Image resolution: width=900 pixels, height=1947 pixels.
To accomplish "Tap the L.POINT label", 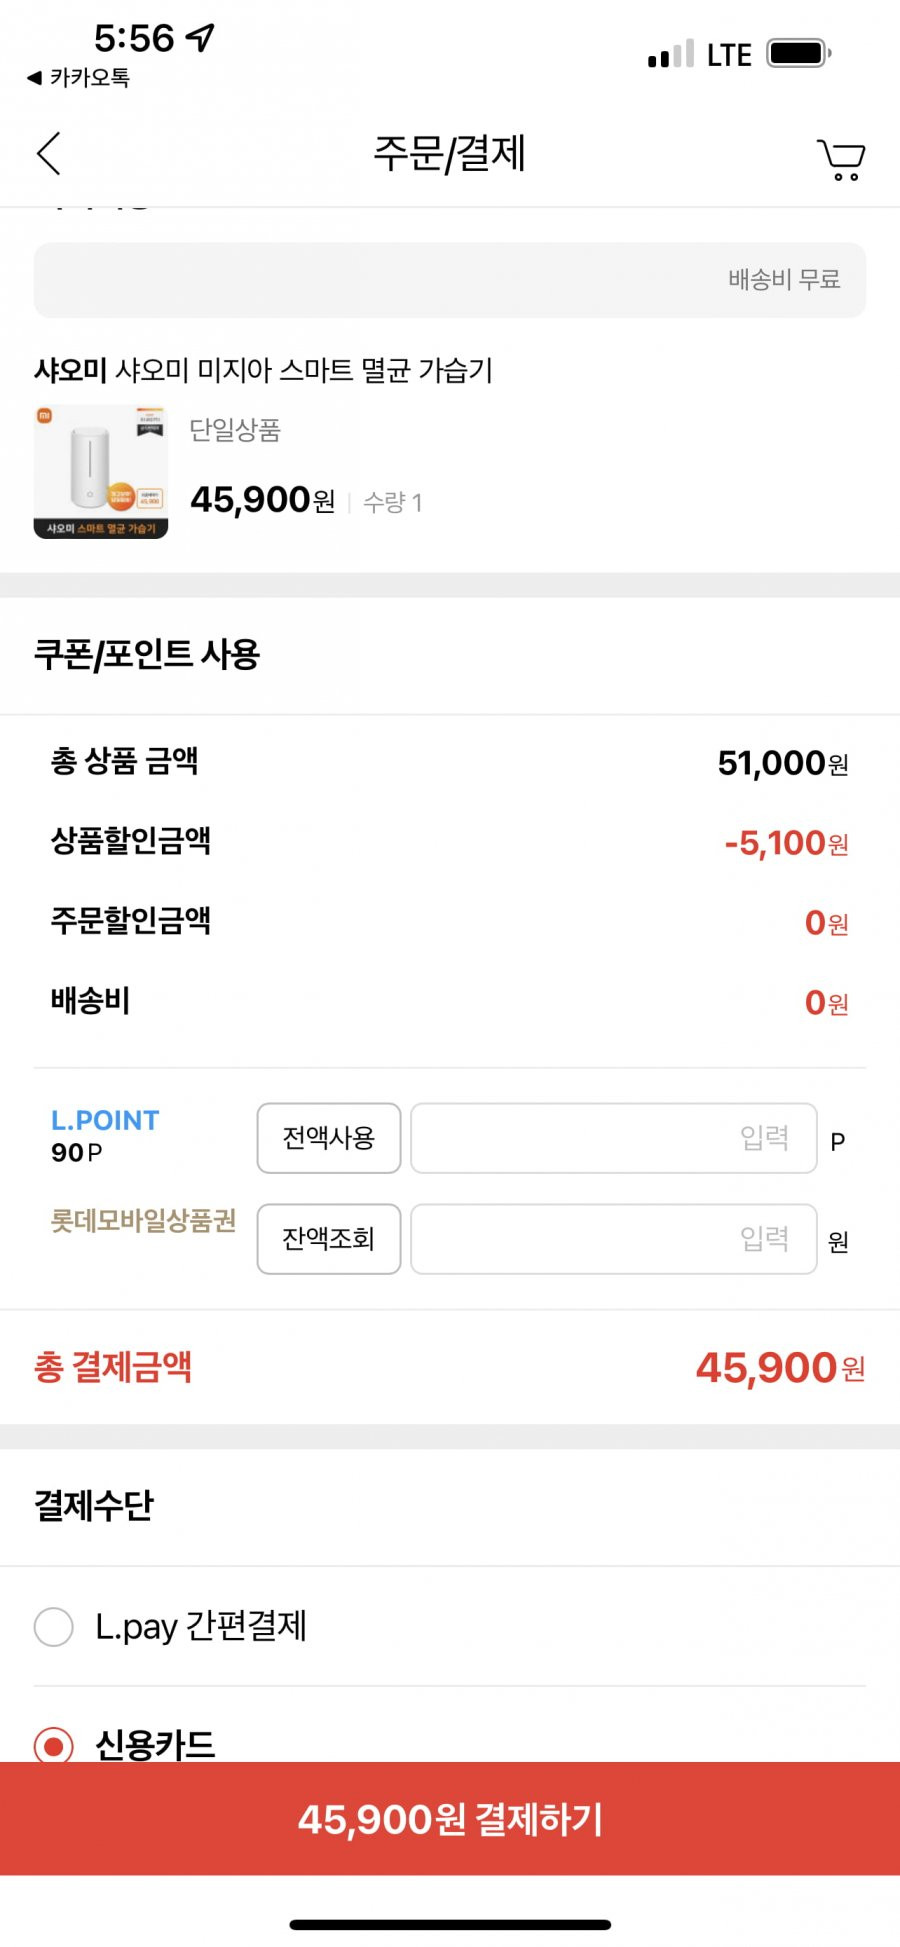I will tap(105, 1120).
